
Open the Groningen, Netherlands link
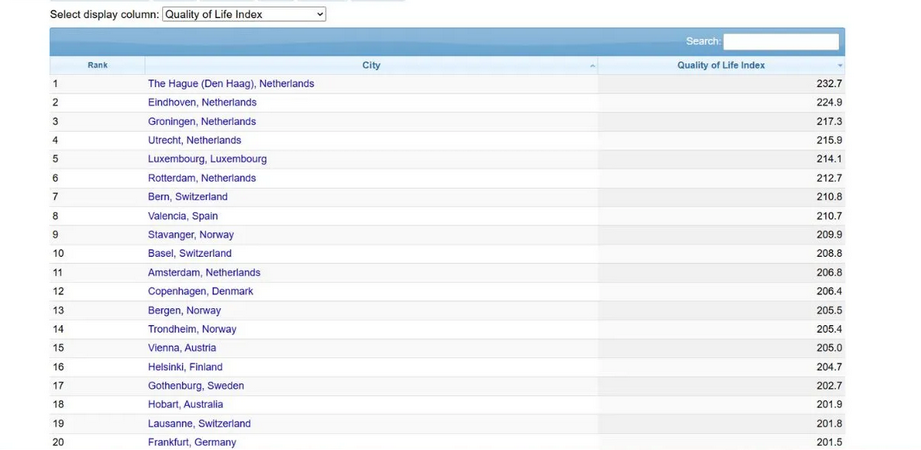coord(202,121)
